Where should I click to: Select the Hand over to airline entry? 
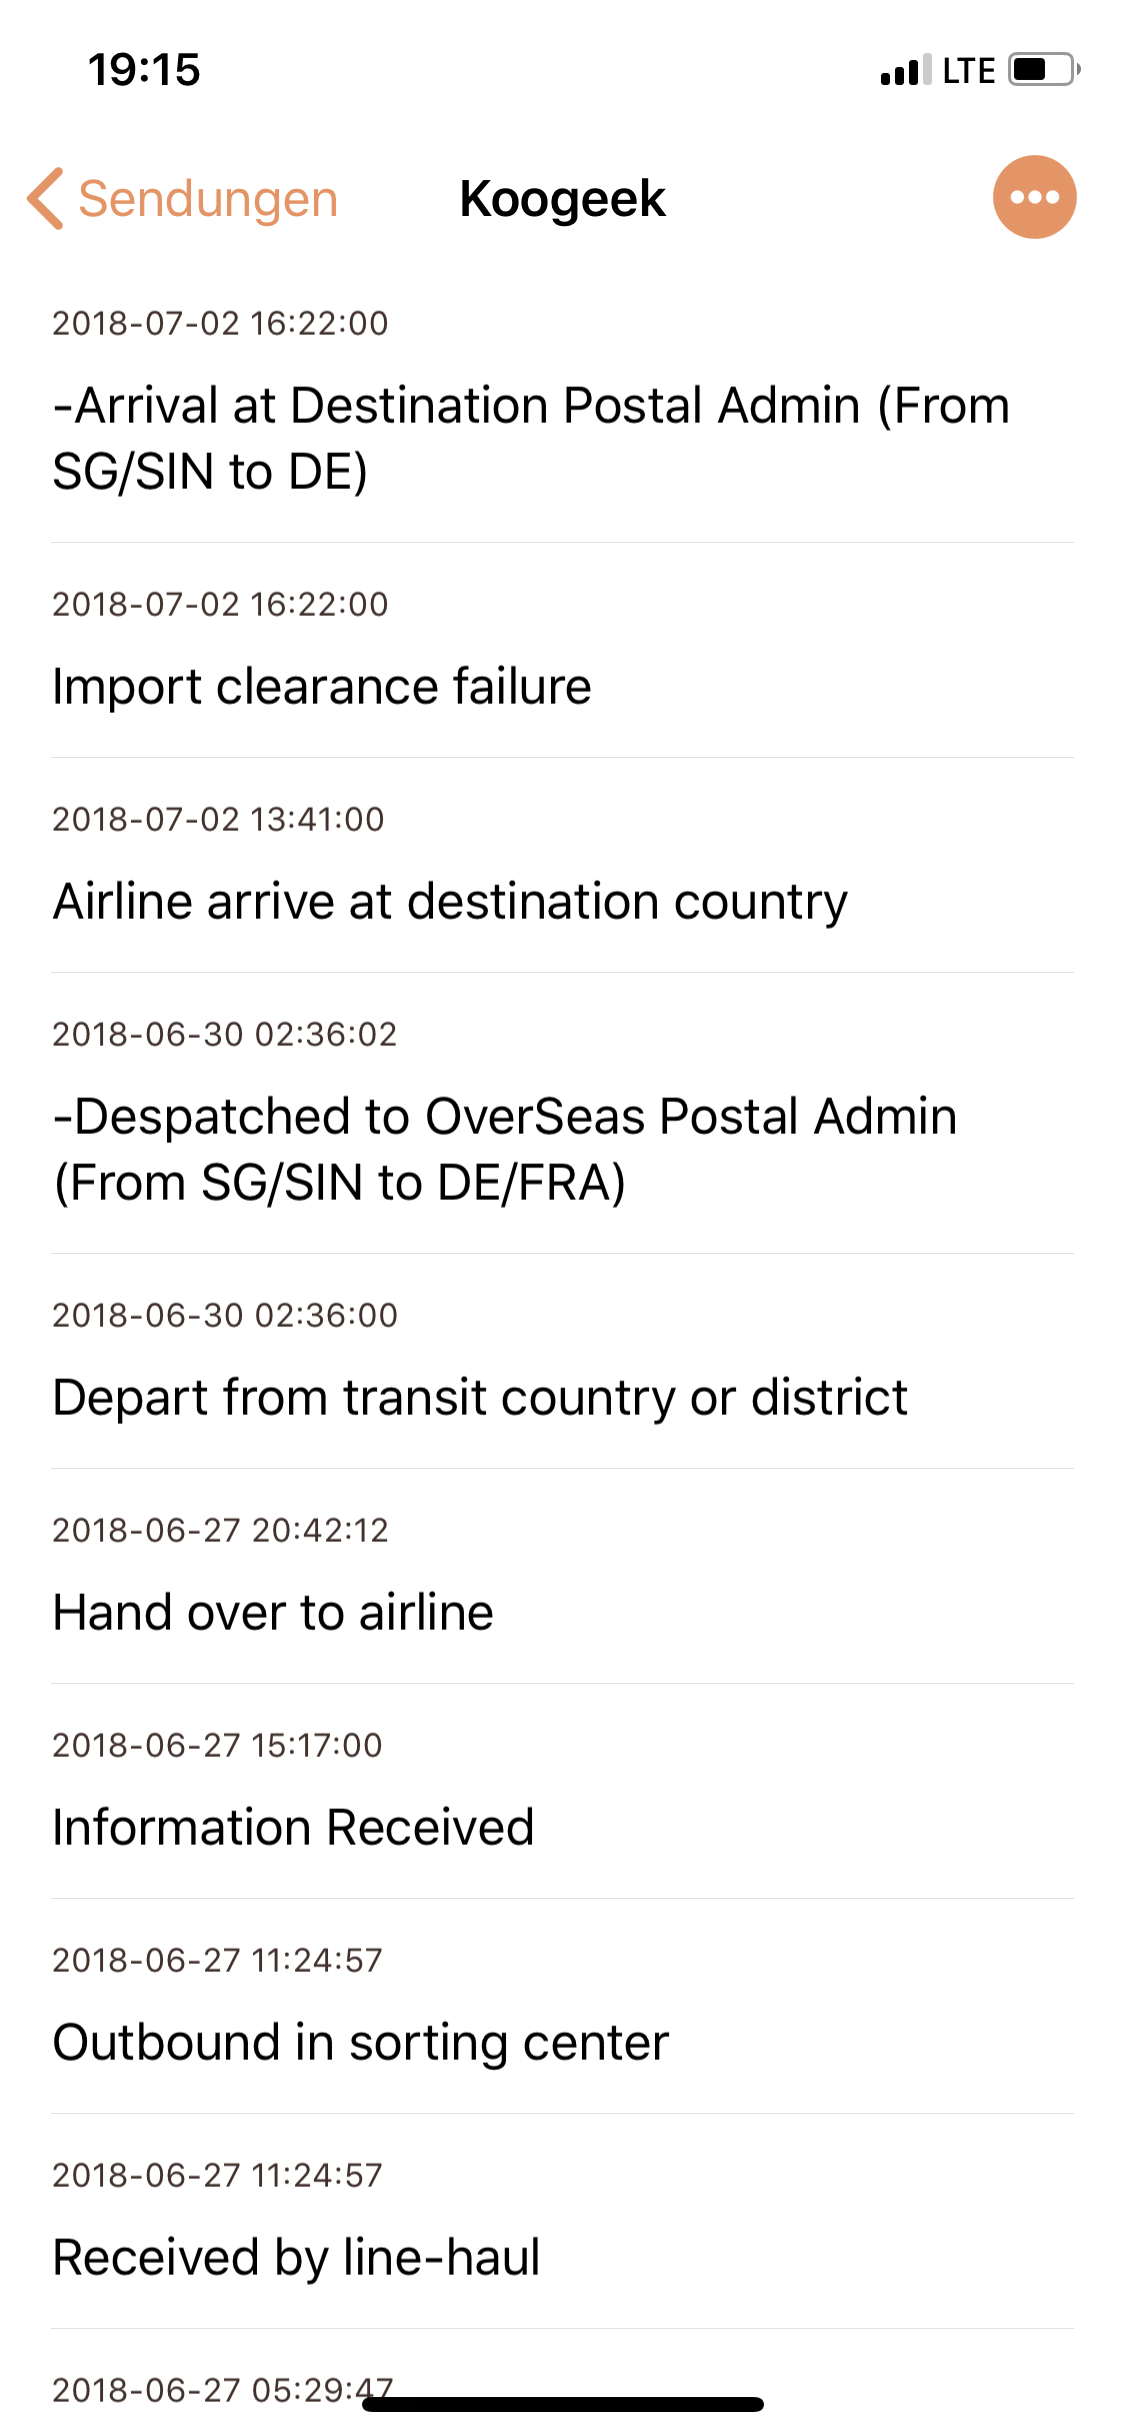[x=273, y=1613]
